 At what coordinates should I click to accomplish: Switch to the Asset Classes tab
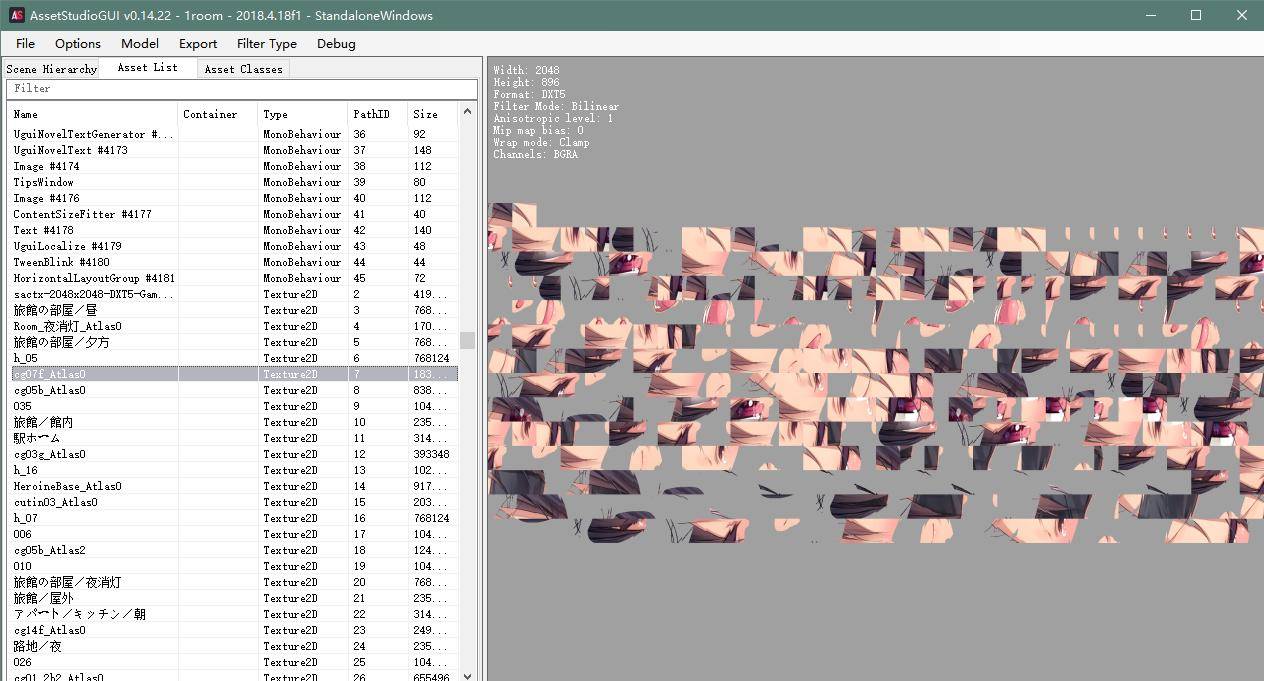[x=243, y=69]
